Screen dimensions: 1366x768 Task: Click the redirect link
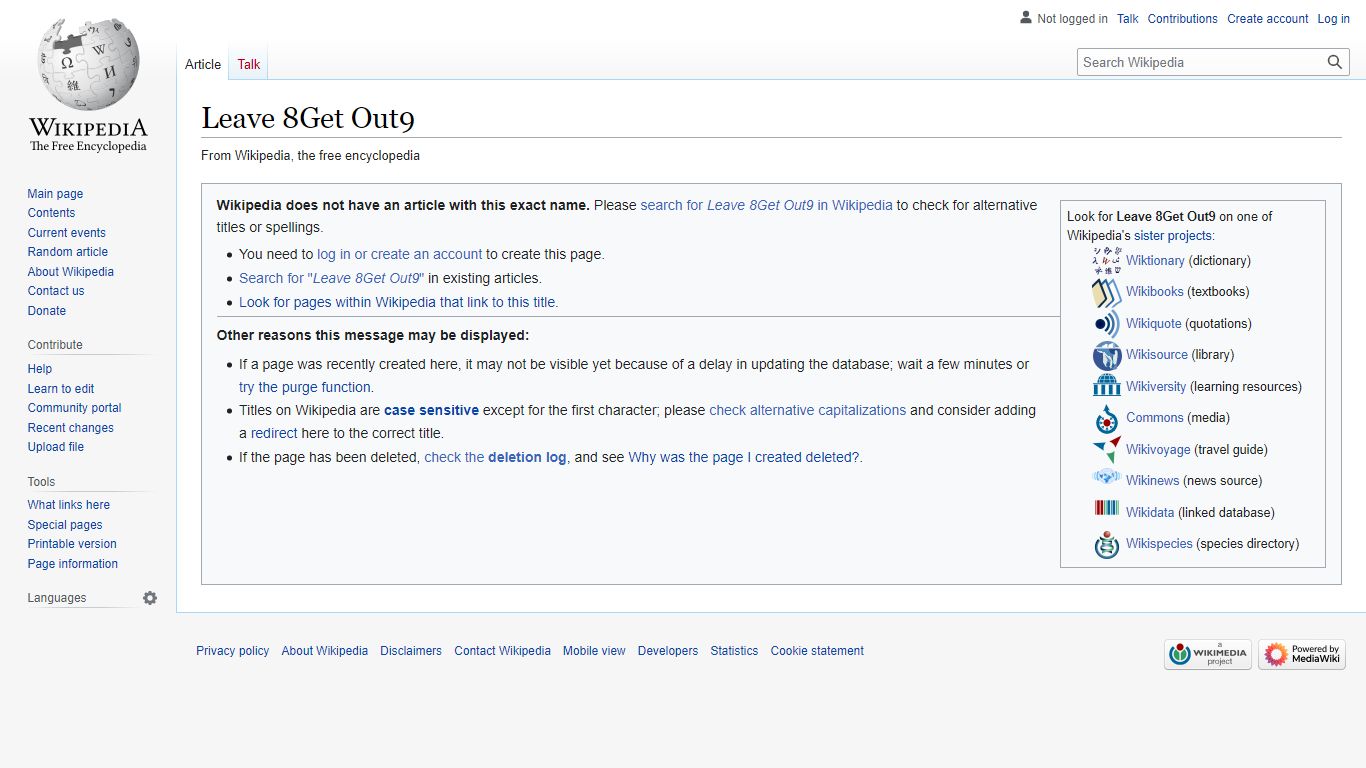274,433
